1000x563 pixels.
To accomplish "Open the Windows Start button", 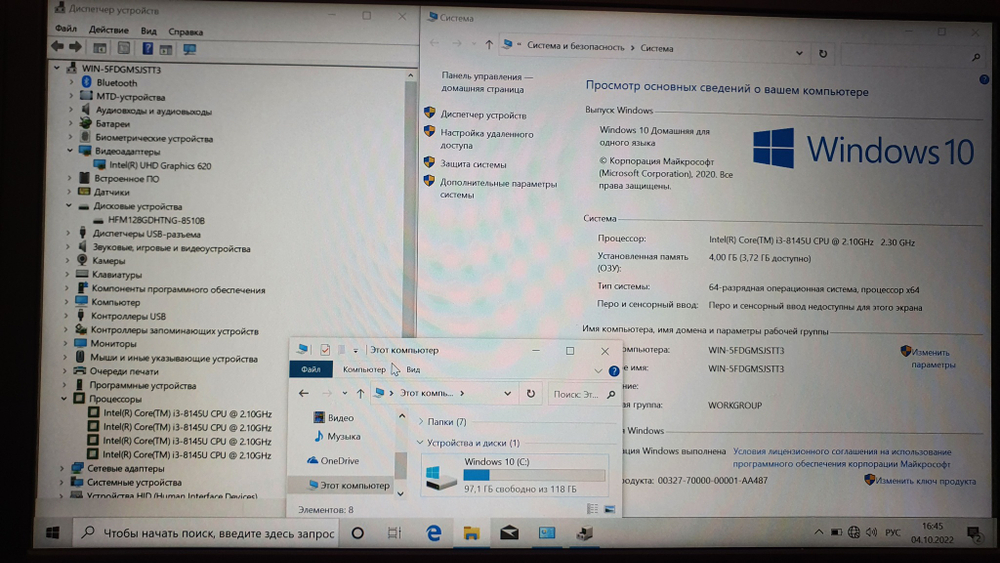I will coord(53,533).
